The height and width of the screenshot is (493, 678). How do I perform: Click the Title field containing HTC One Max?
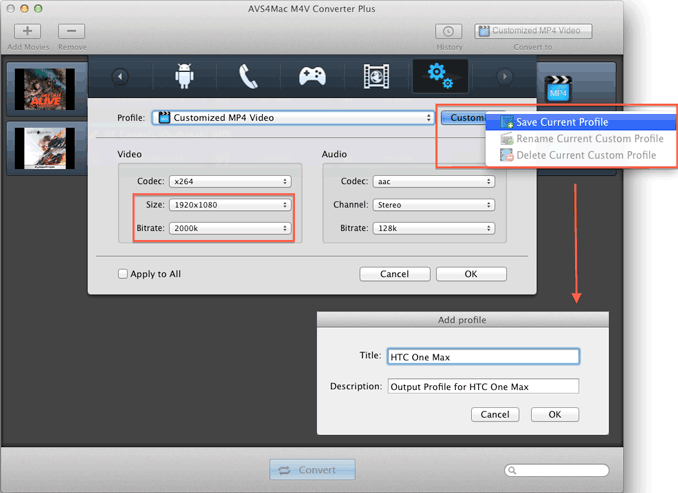point(483,357)
